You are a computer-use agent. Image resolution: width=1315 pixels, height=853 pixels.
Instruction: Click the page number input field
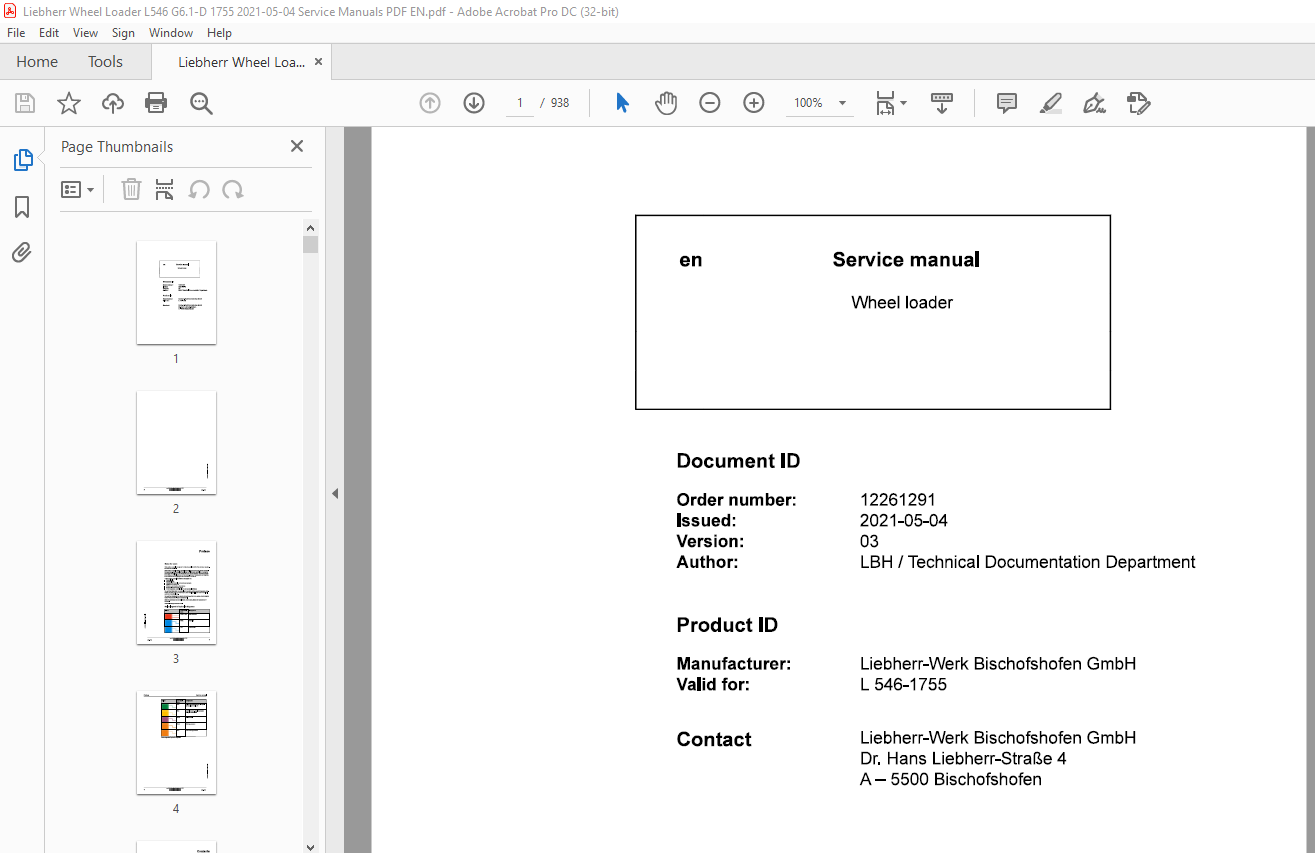coord(520,103)
